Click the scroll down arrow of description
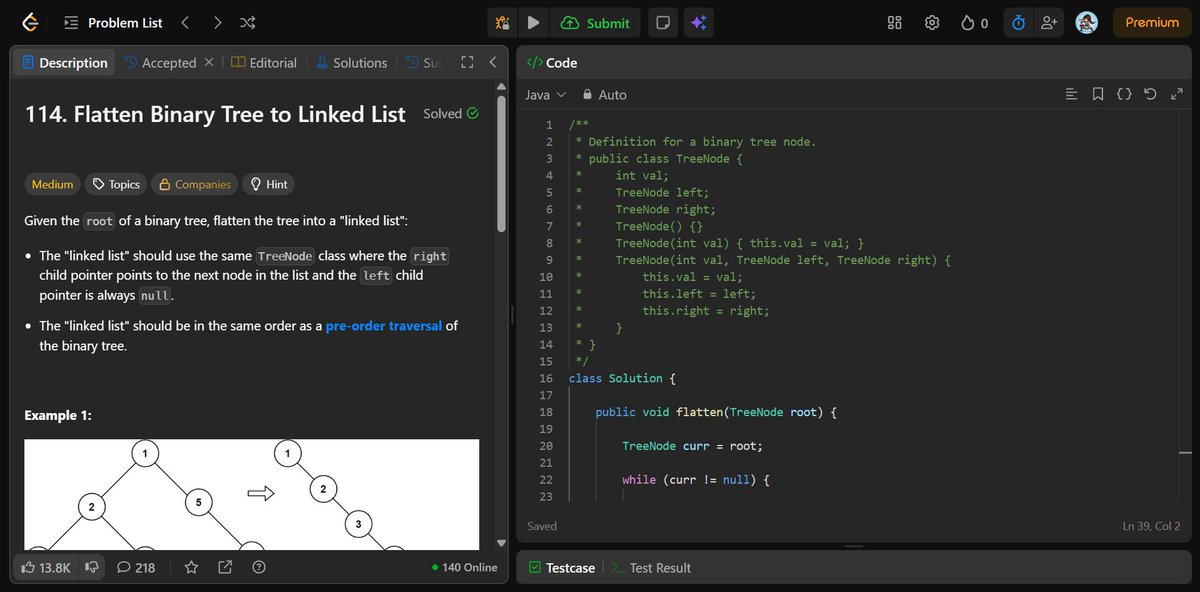This screenshot has height=592, width=1200. coord(502,543)
